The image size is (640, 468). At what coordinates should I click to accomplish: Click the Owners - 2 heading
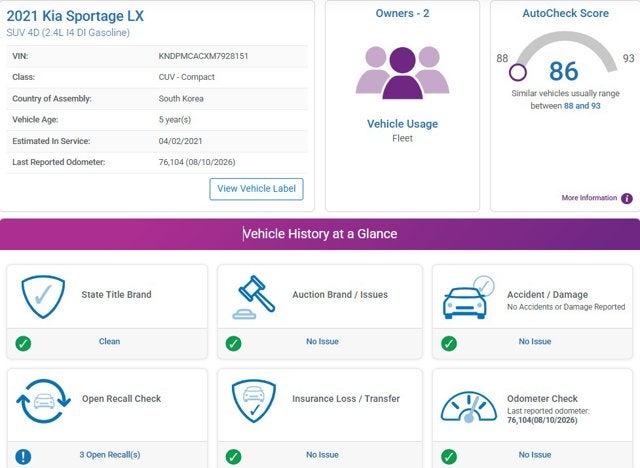[x=402, y=13]
